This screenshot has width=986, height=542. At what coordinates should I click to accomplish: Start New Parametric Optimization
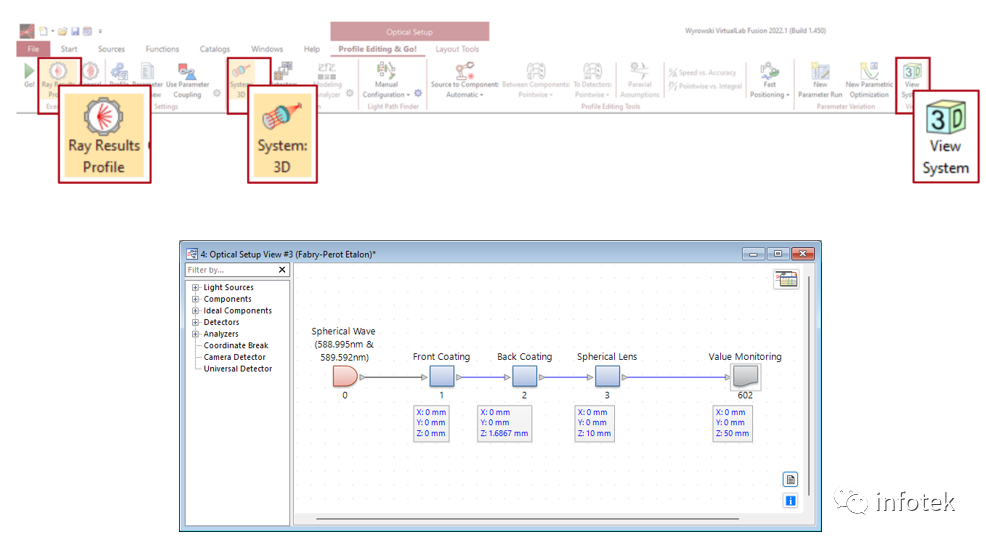[869, 80]
